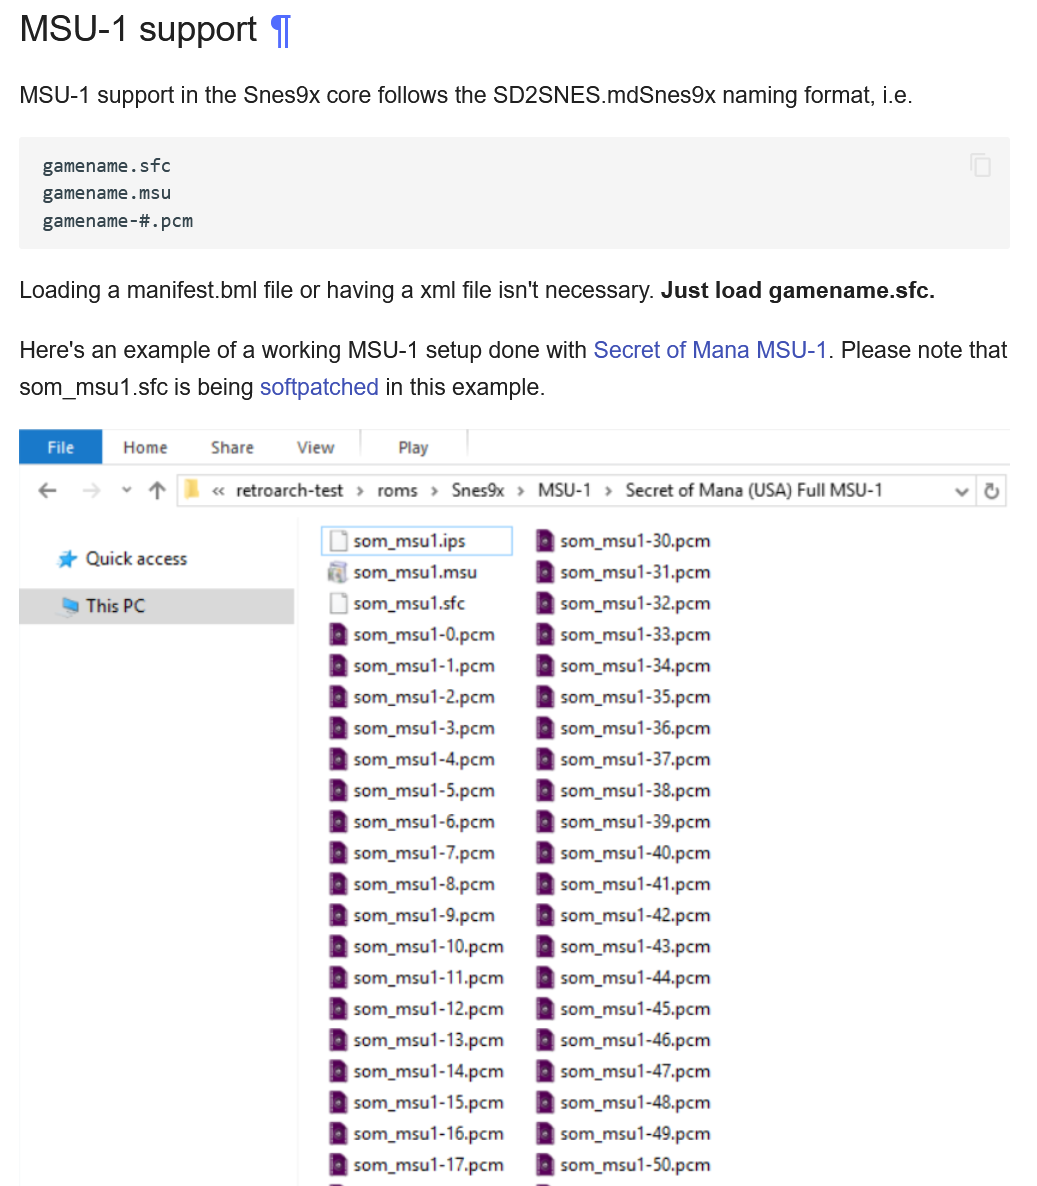1037x1186 pixels.
Task: Open the recent locations dropdown arrow
Action: tap(126, 490)
